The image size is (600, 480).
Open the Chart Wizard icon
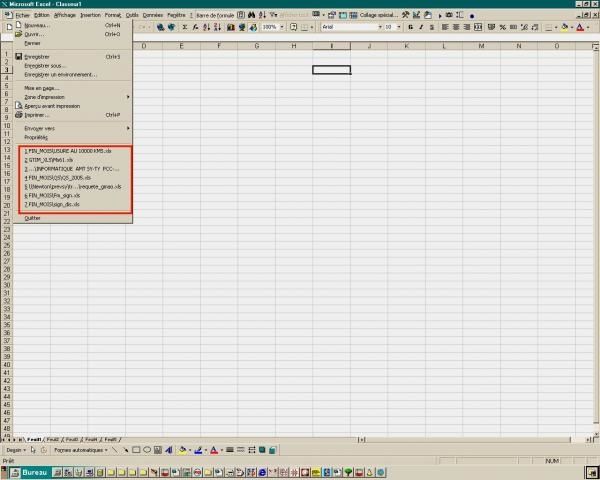[x=230, y=27]
